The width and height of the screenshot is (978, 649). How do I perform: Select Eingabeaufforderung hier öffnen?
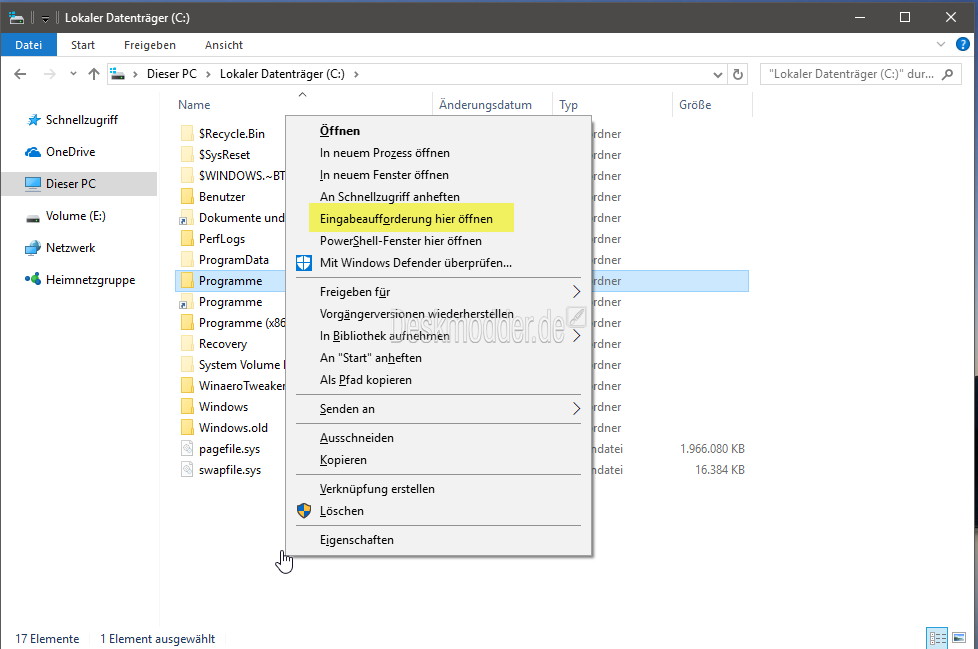click(x=438, y=219)
